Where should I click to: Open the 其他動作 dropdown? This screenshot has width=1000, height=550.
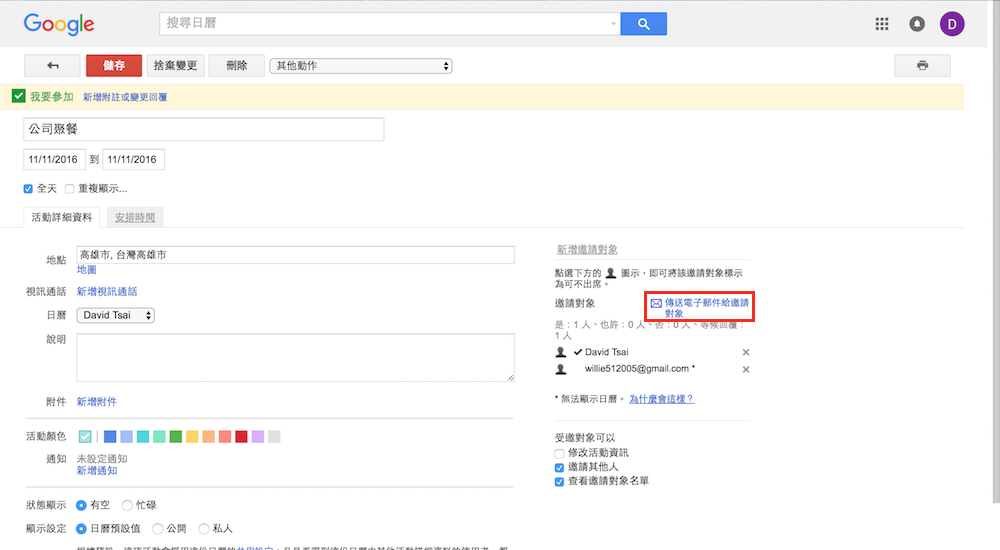(361, 66)
